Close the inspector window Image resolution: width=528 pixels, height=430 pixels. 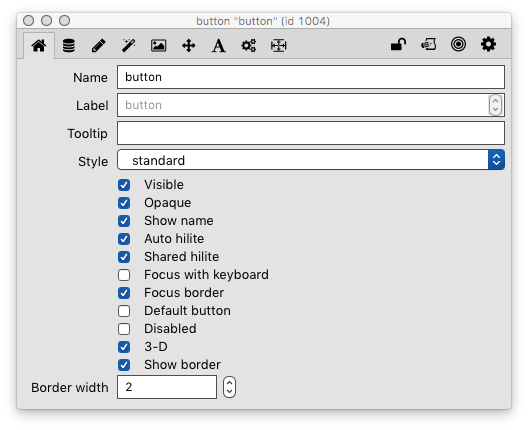(29, 21)
